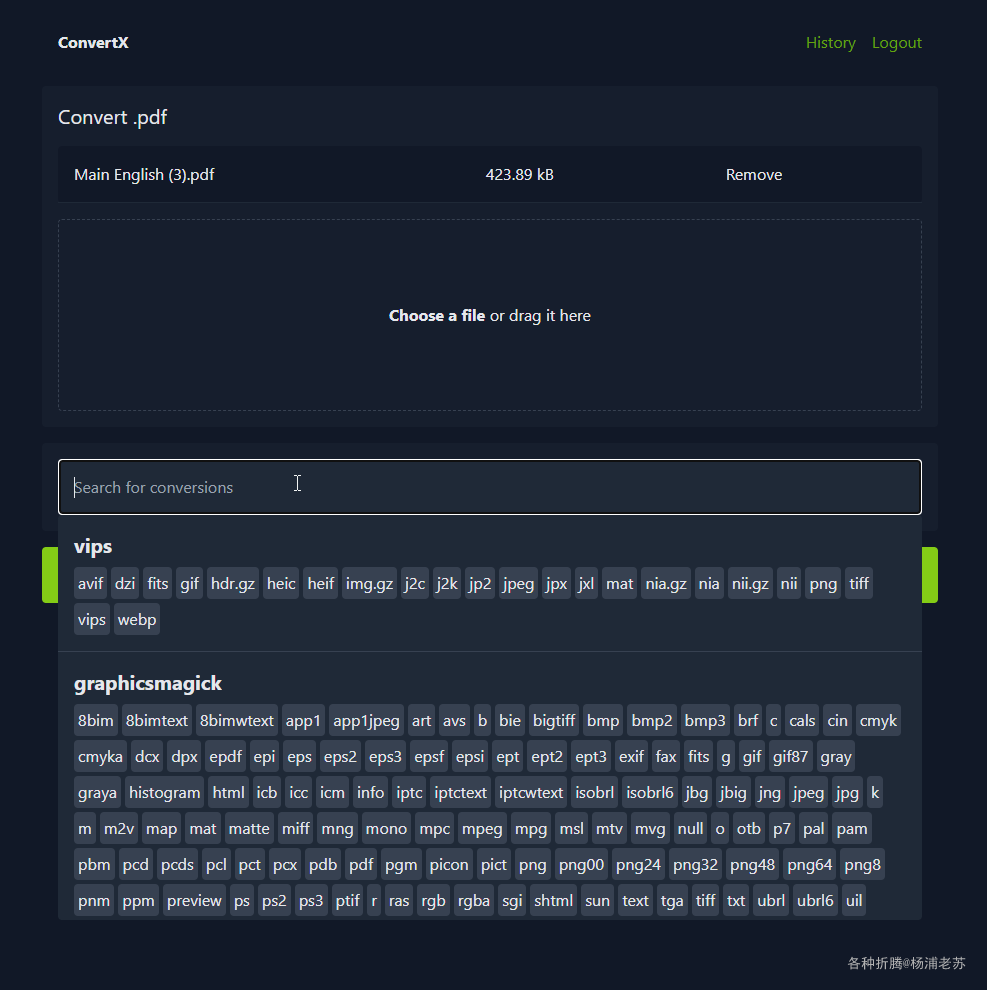The height and width of the screenshot is (990, 987).
Task: Choose the png24 conversion target
Action: 638,864
